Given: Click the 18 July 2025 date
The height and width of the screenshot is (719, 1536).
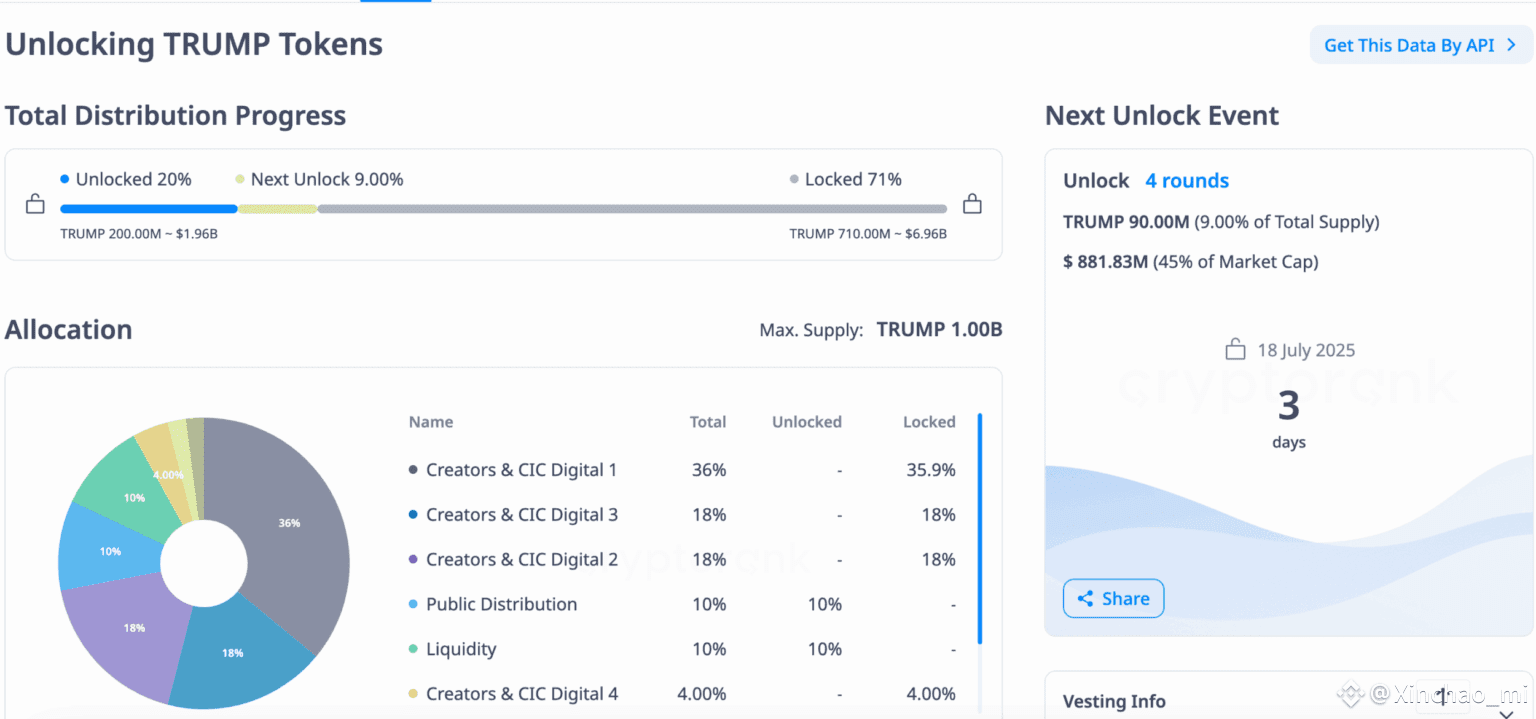Looking at the screenshot, I should pyautogui.click(x=1306, y=350).
